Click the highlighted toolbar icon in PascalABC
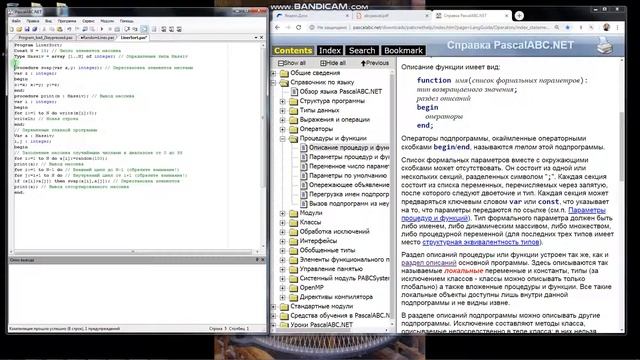The width and height of the screenshot is (640, 360). [144, 29]
